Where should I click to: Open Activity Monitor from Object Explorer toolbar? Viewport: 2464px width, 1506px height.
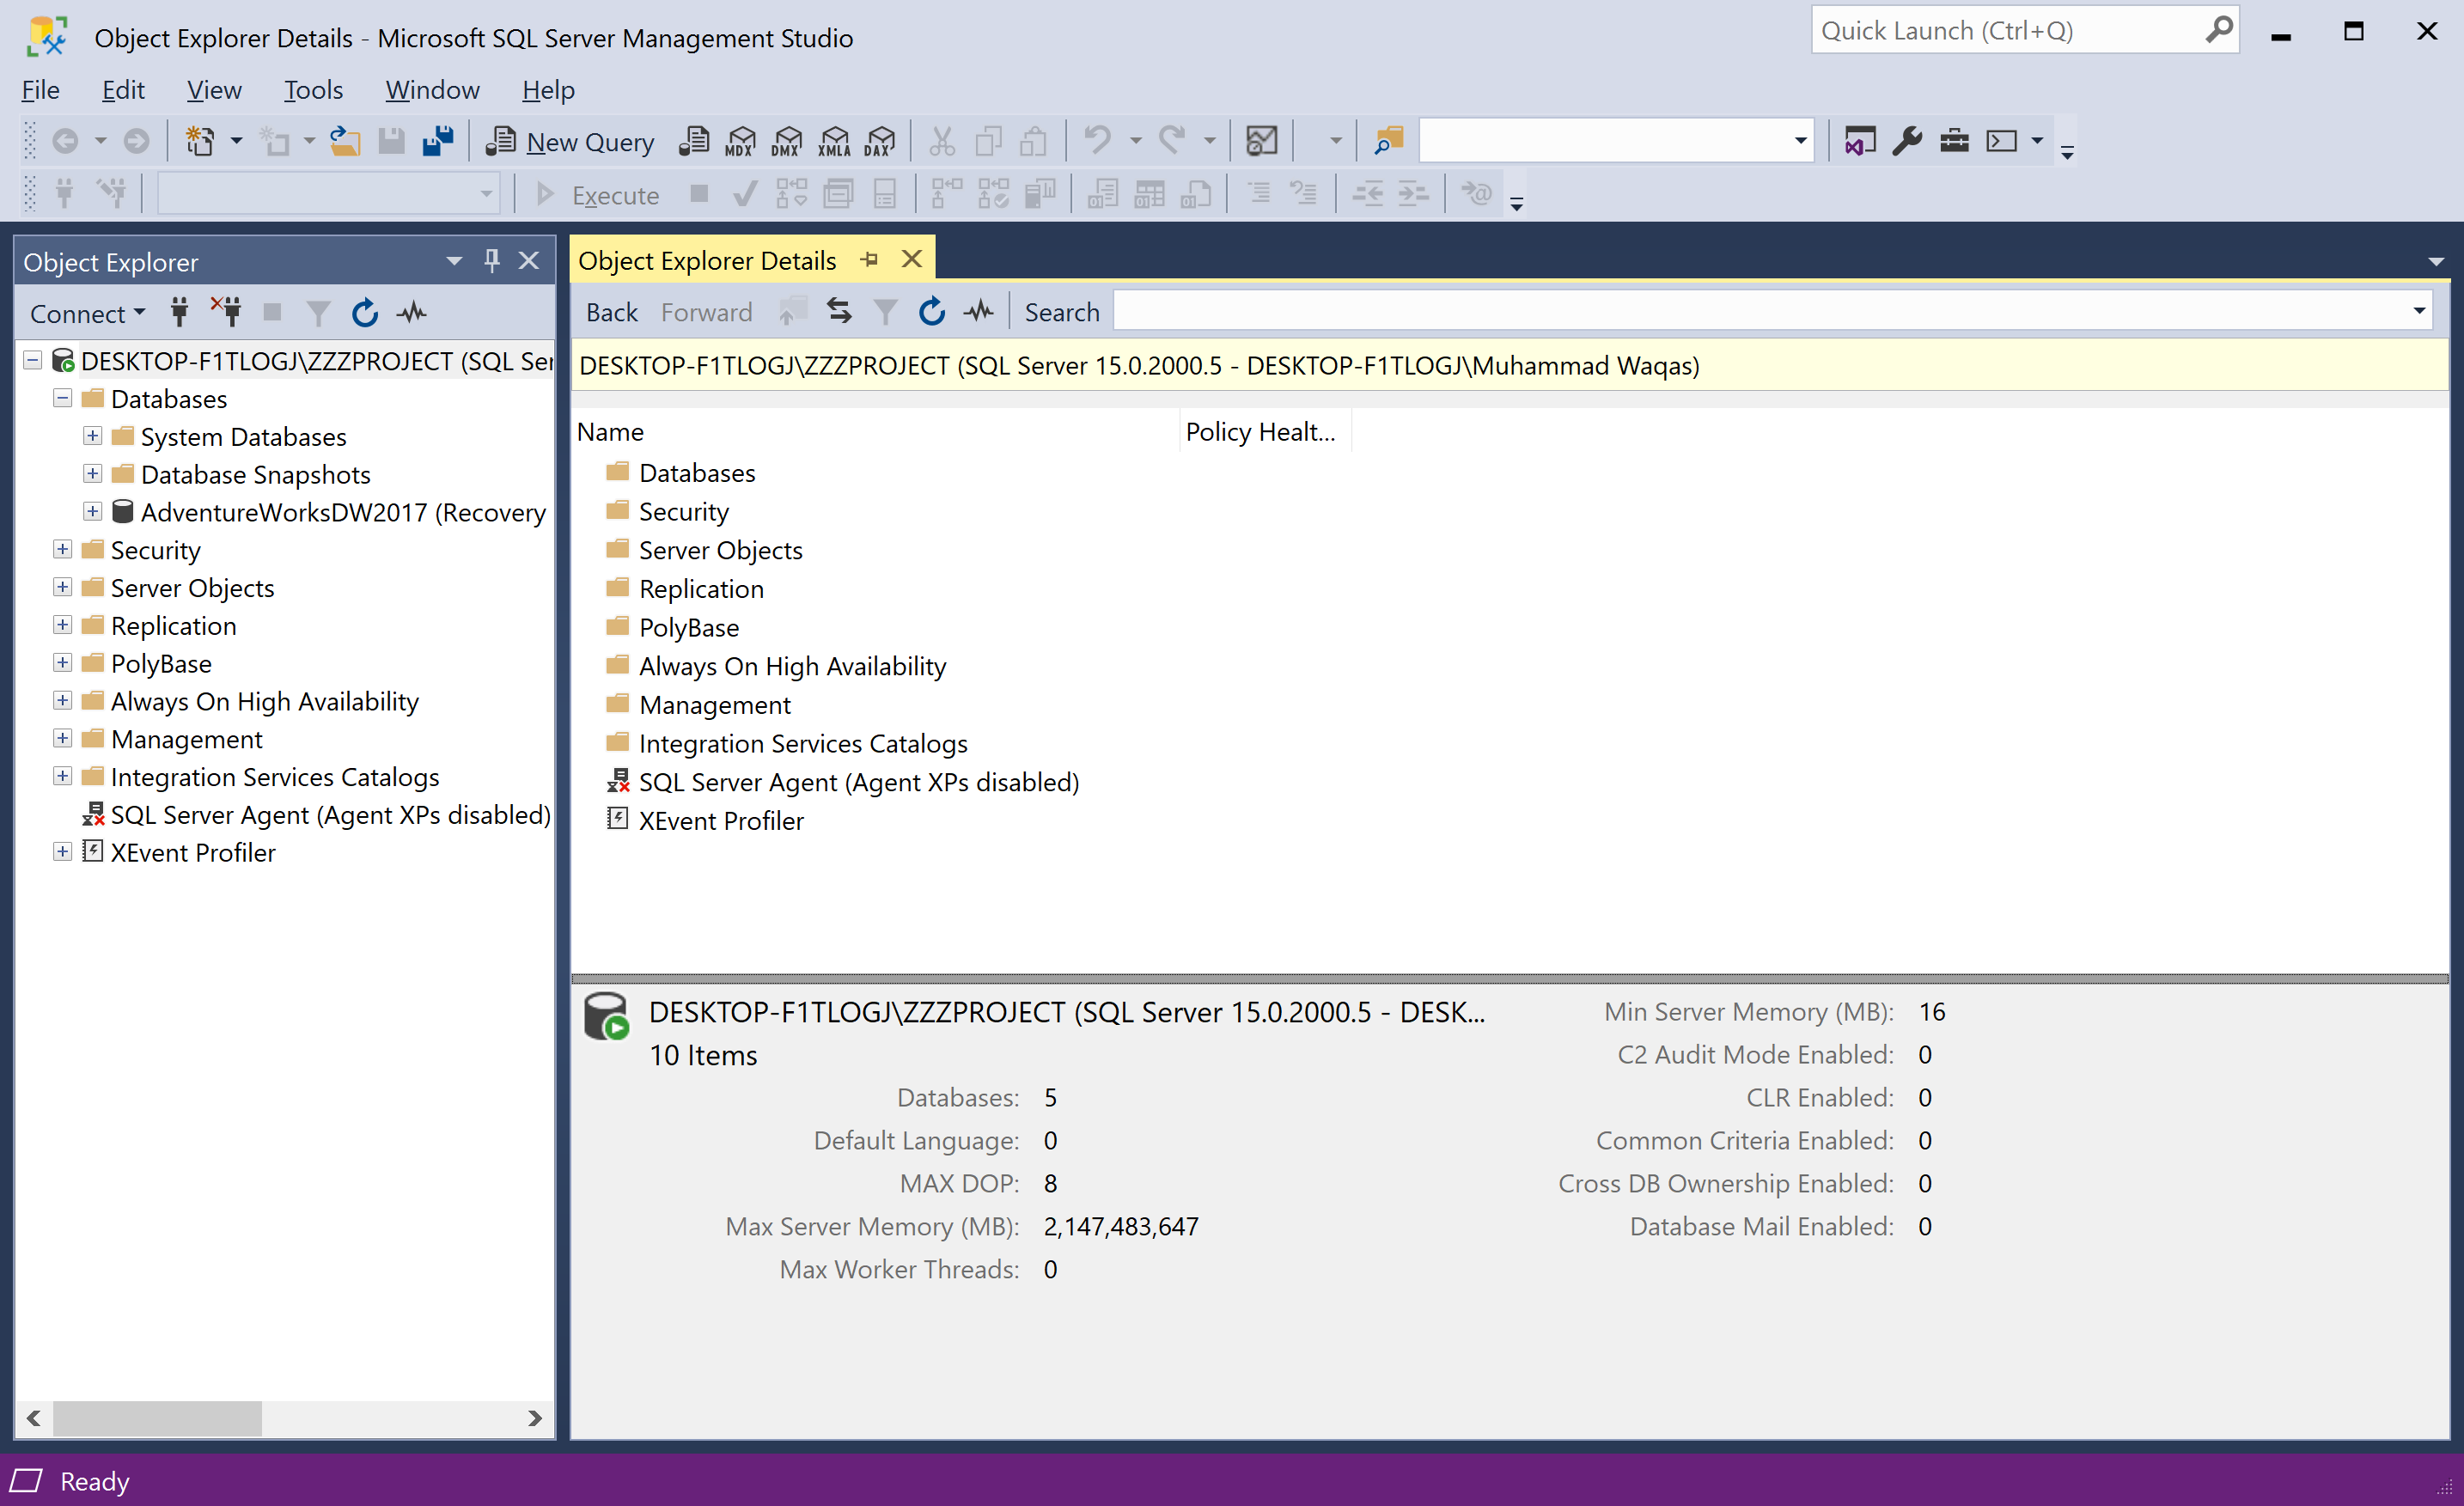pyautogui.click(x=411, y=313)
